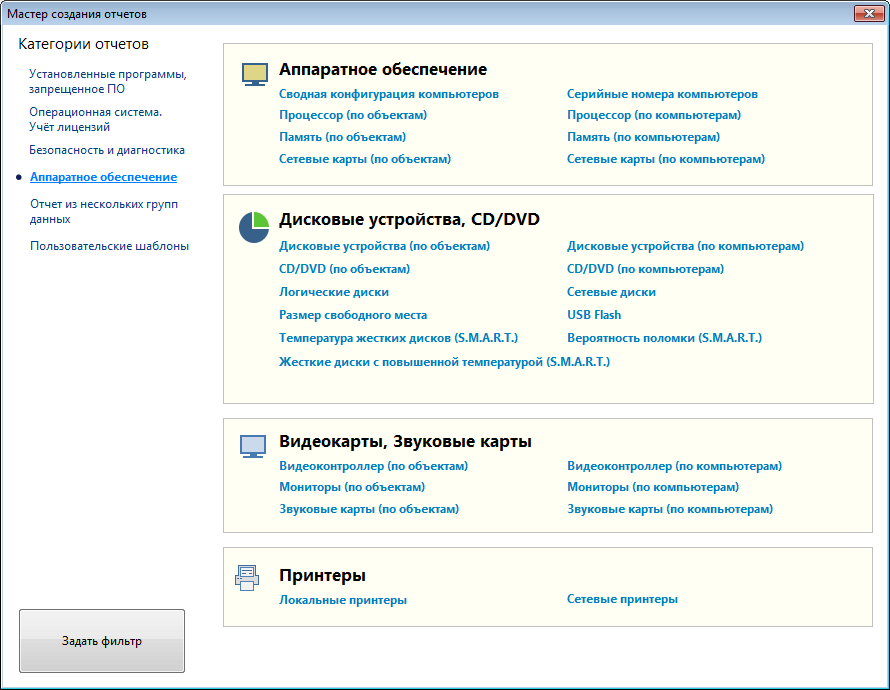890x690 pixels.
Task: Select category Операционная система. Учёт лицензий
Action: click(x=96, y=120)
